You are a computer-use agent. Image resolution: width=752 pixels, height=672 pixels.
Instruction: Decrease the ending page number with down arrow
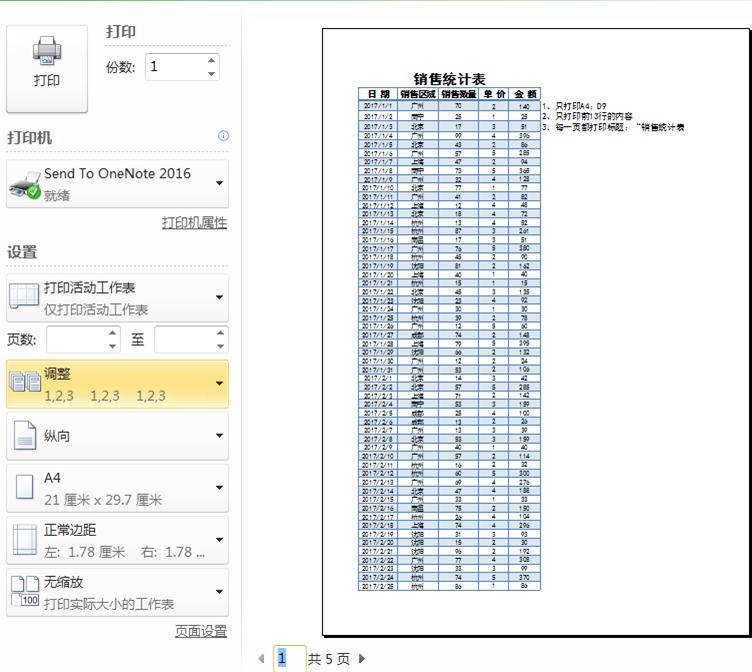(x=220, y=346)
